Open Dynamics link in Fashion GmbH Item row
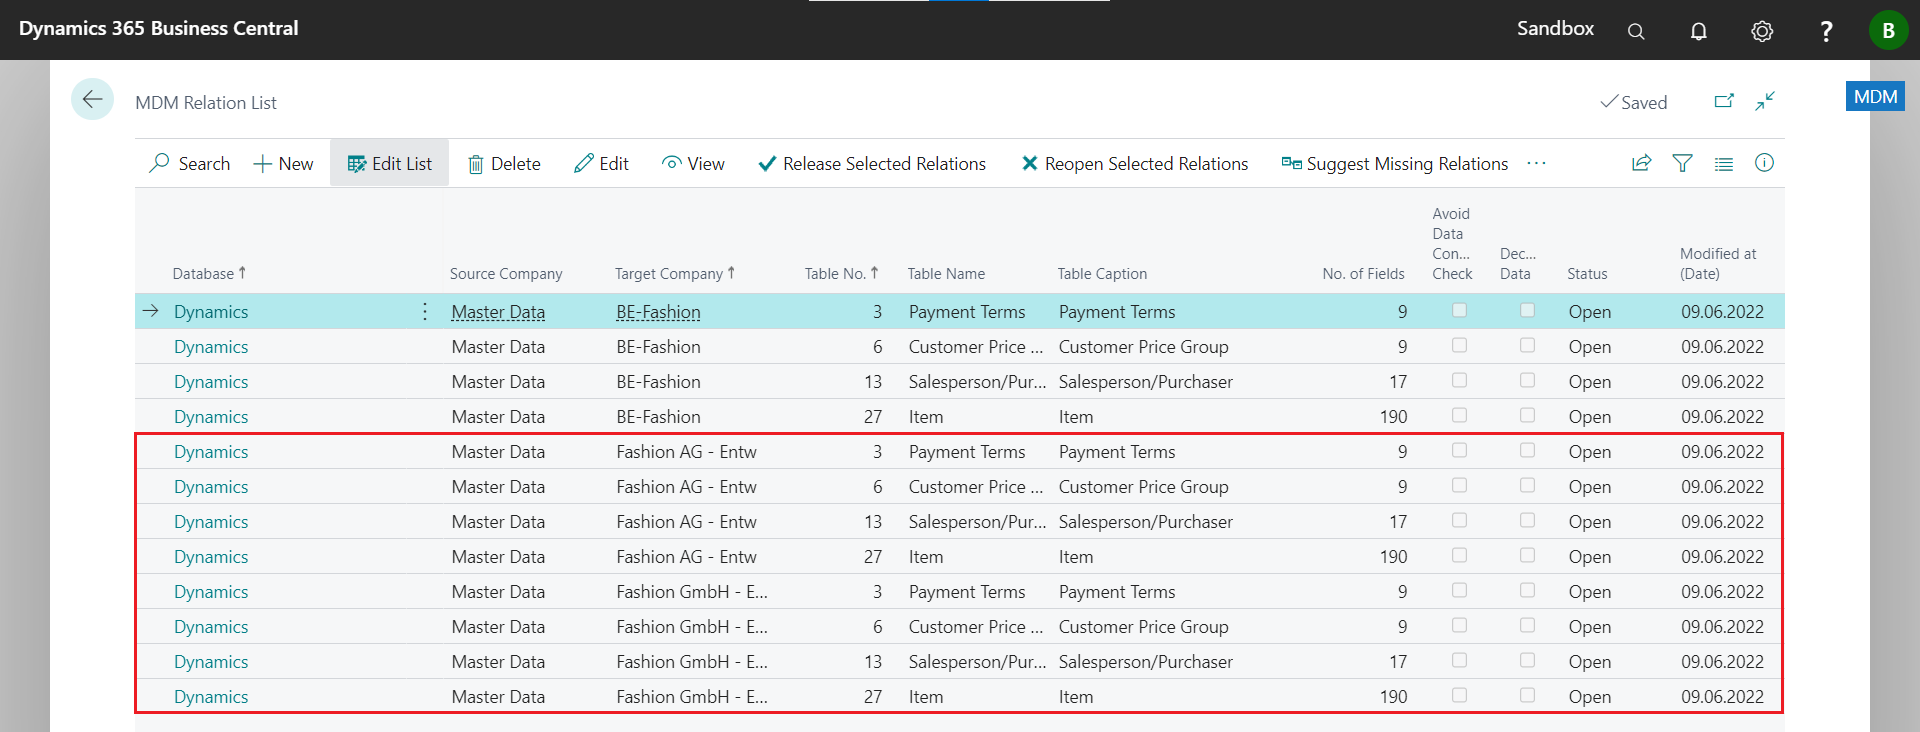This screenshot has height=732, width=1920. 211,697
